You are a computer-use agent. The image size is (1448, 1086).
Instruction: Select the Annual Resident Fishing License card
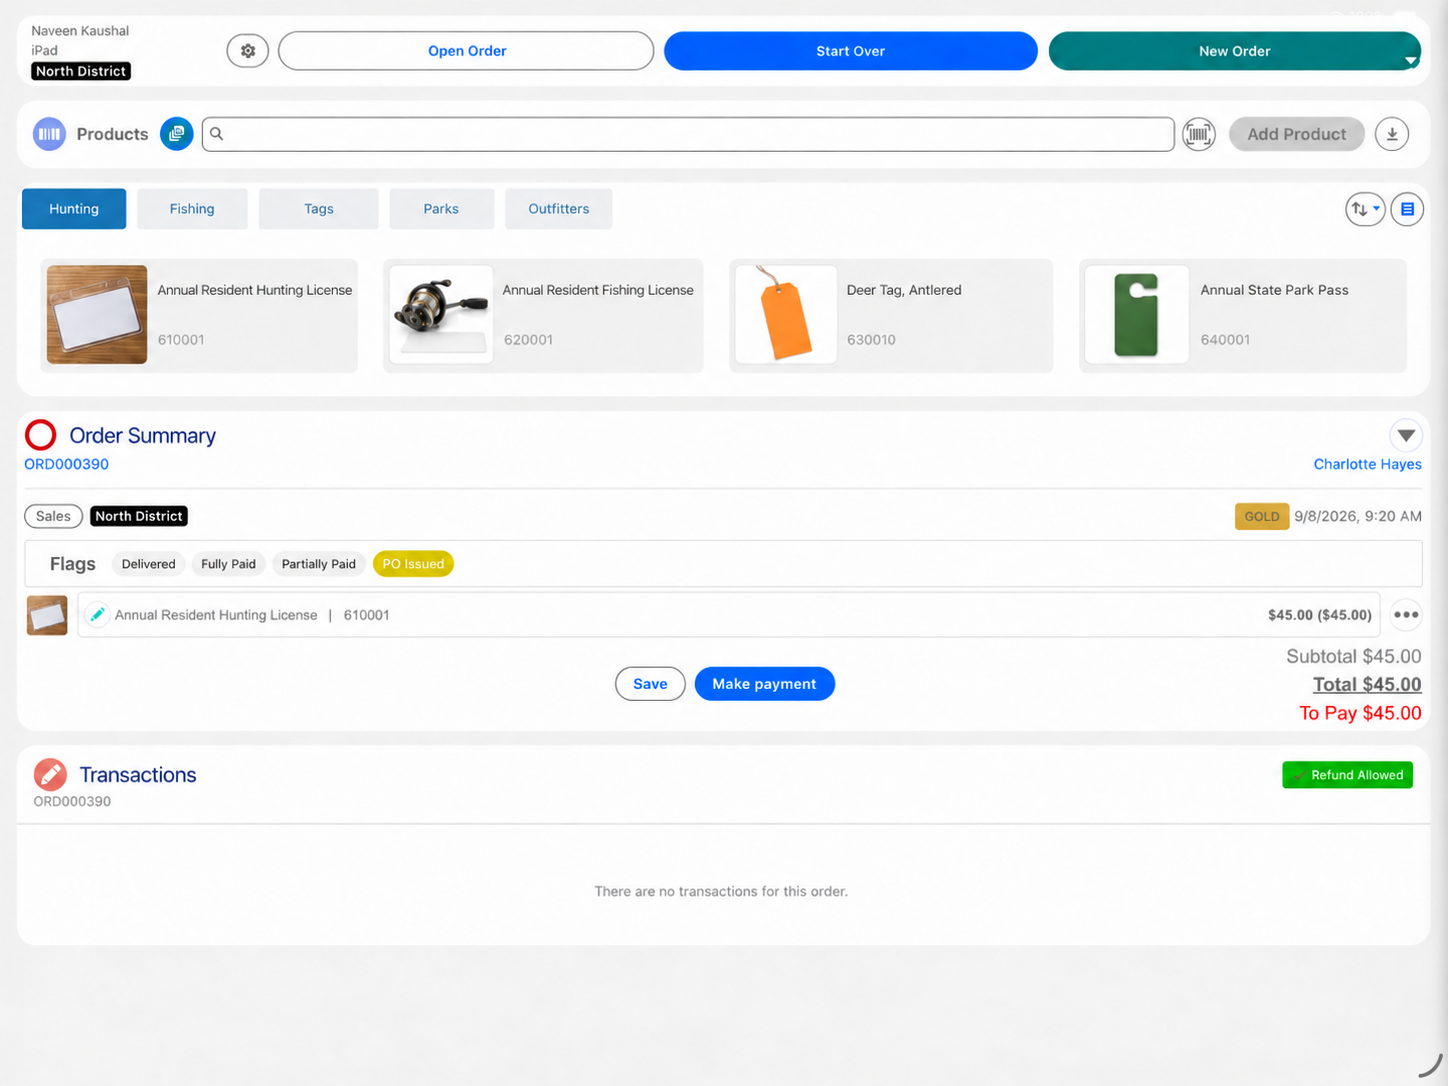543,316
